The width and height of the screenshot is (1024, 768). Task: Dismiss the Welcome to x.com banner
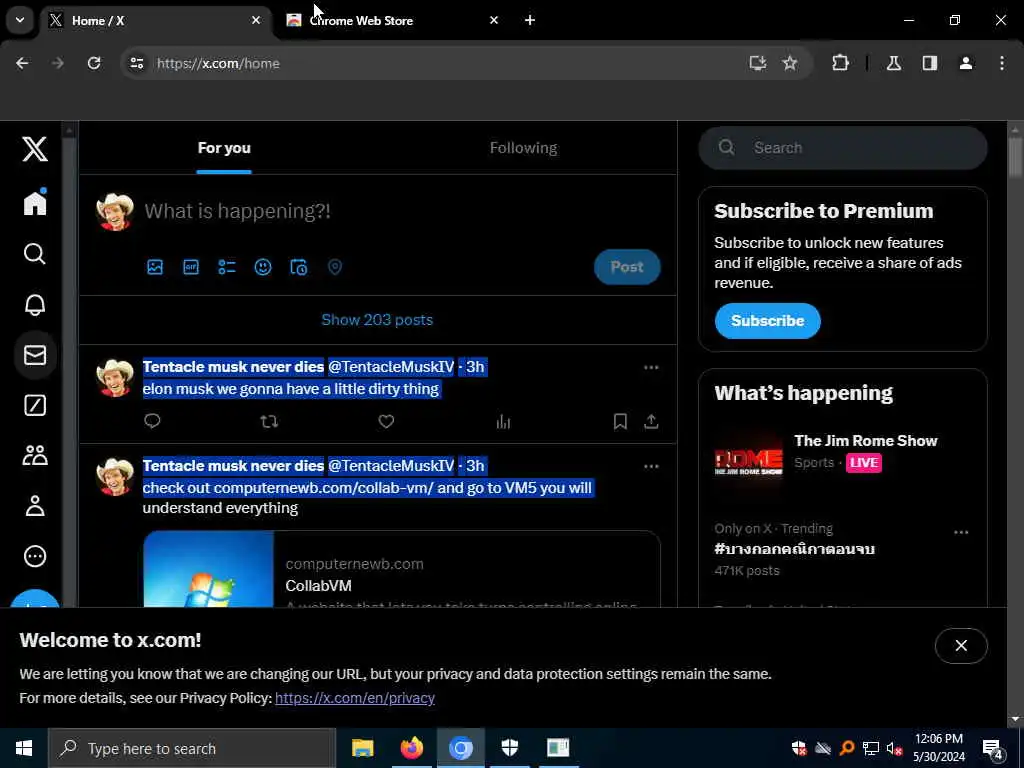tap(961, 645)
